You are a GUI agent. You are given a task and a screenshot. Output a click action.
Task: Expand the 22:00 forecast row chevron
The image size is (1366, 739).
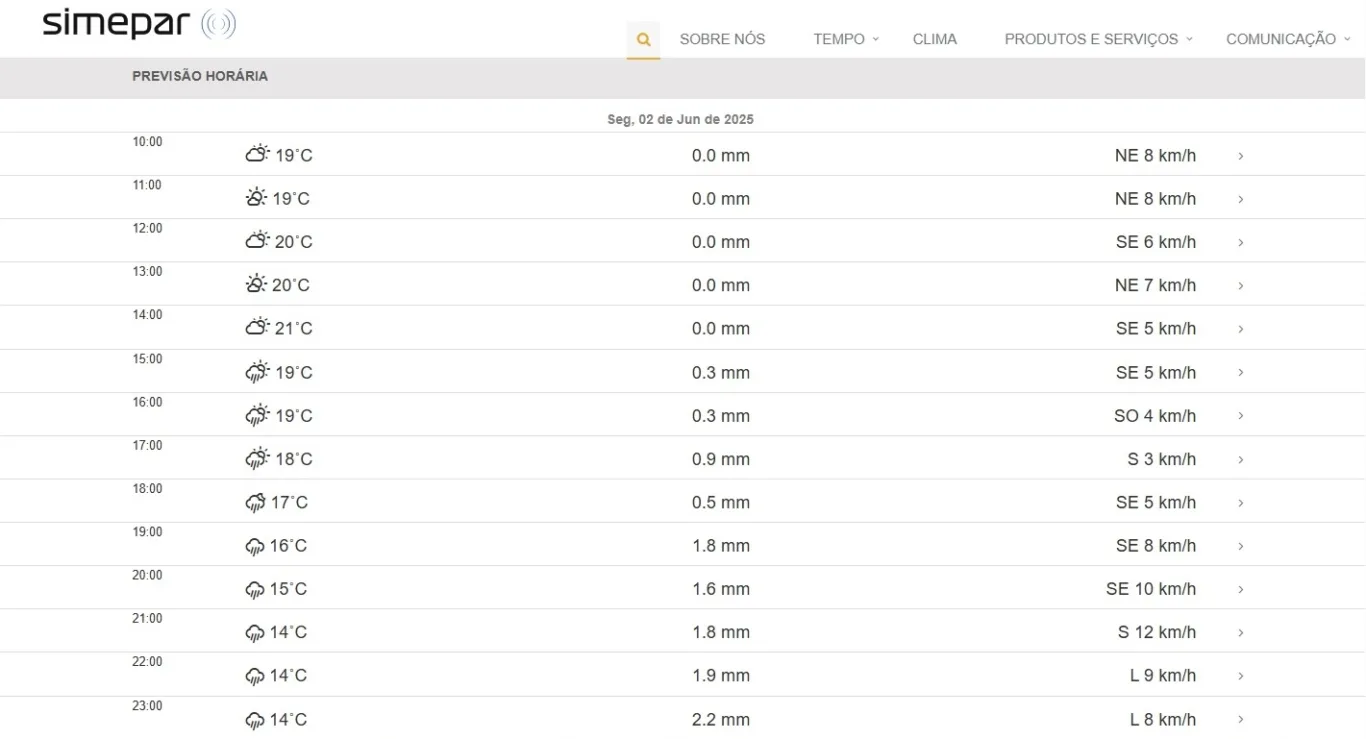point(1240,676)
